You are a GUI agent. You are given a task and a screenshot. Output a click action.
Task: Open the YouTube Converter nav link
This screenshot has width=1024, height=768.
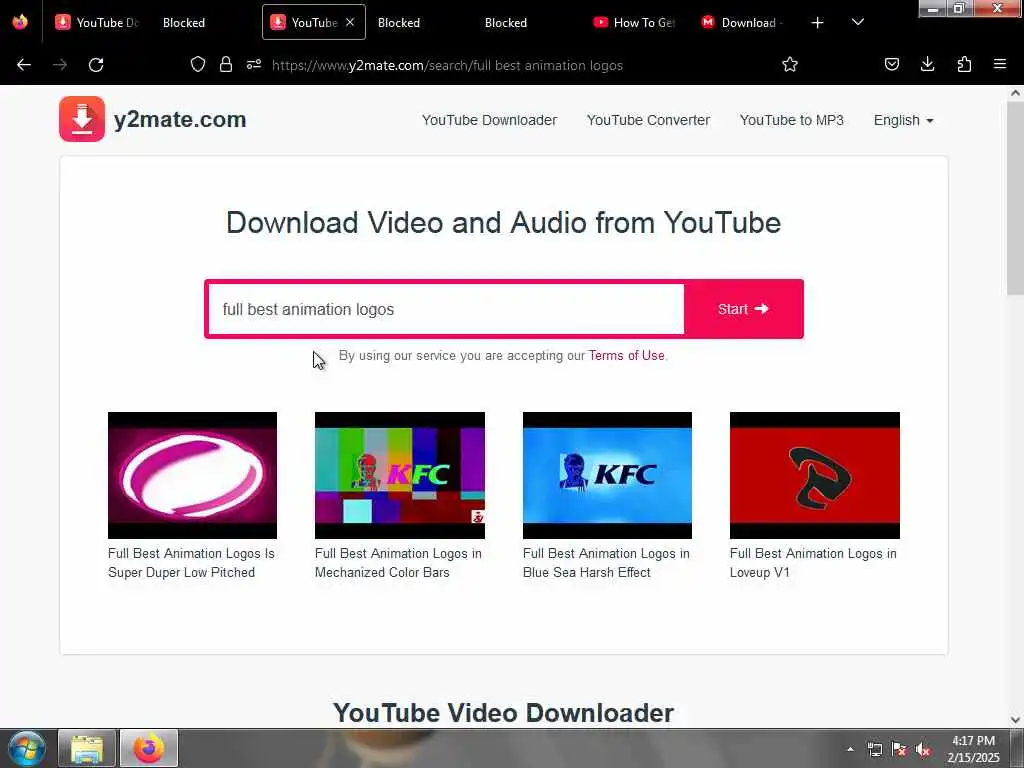[648, 120]
